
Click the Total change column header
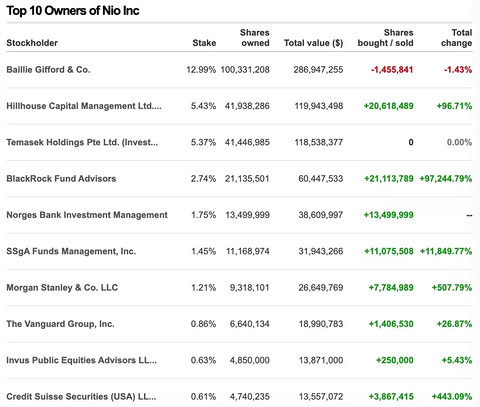[x=456, y=38]
